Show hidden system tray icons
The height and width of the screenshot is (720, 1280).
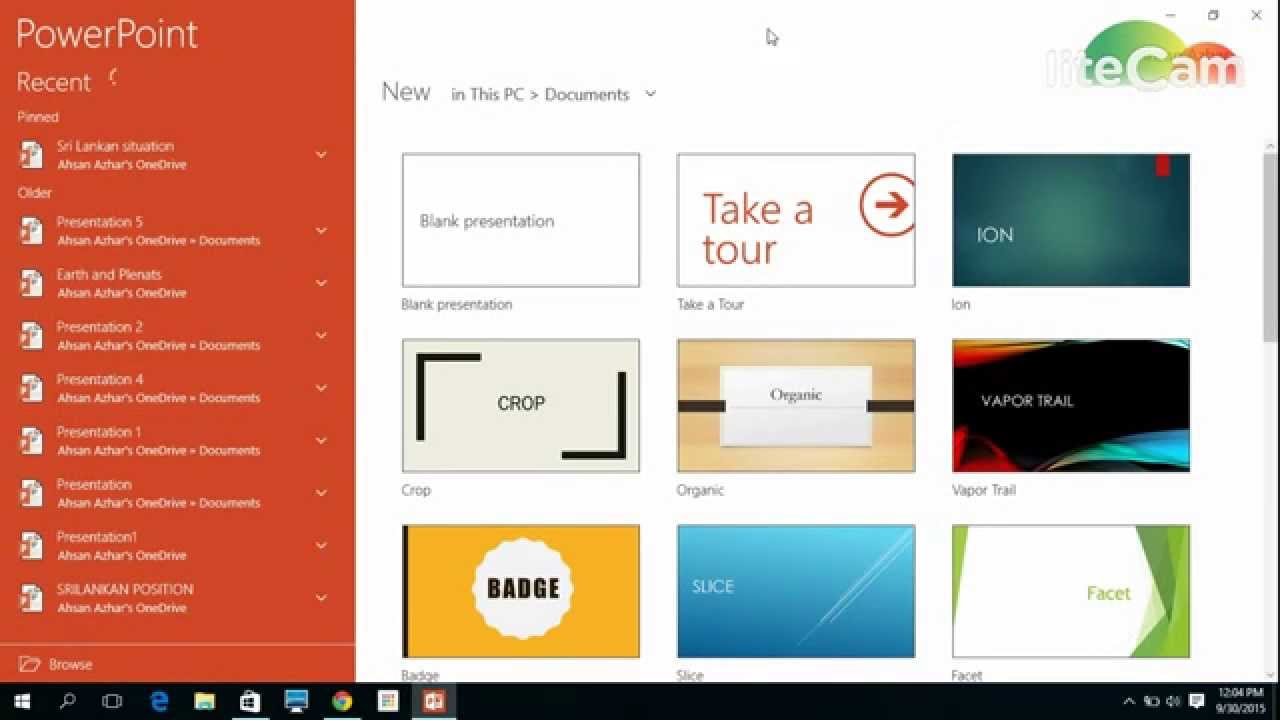(x=1129, y=701)
